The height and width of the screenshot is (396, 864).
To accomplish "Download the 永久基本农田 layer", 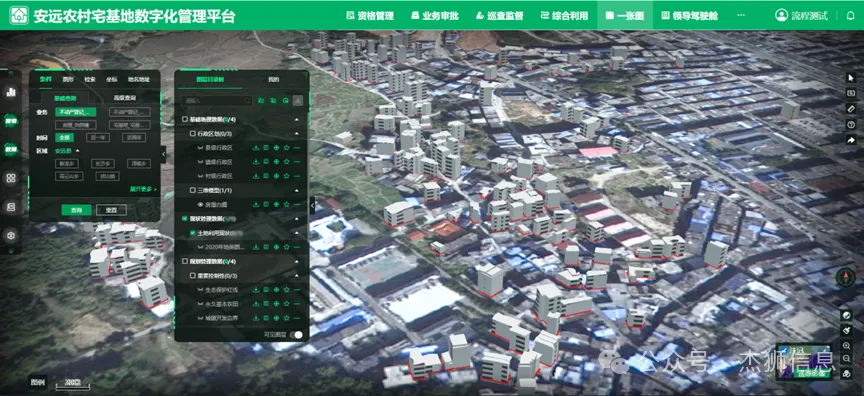I will [x=256, y=304].
